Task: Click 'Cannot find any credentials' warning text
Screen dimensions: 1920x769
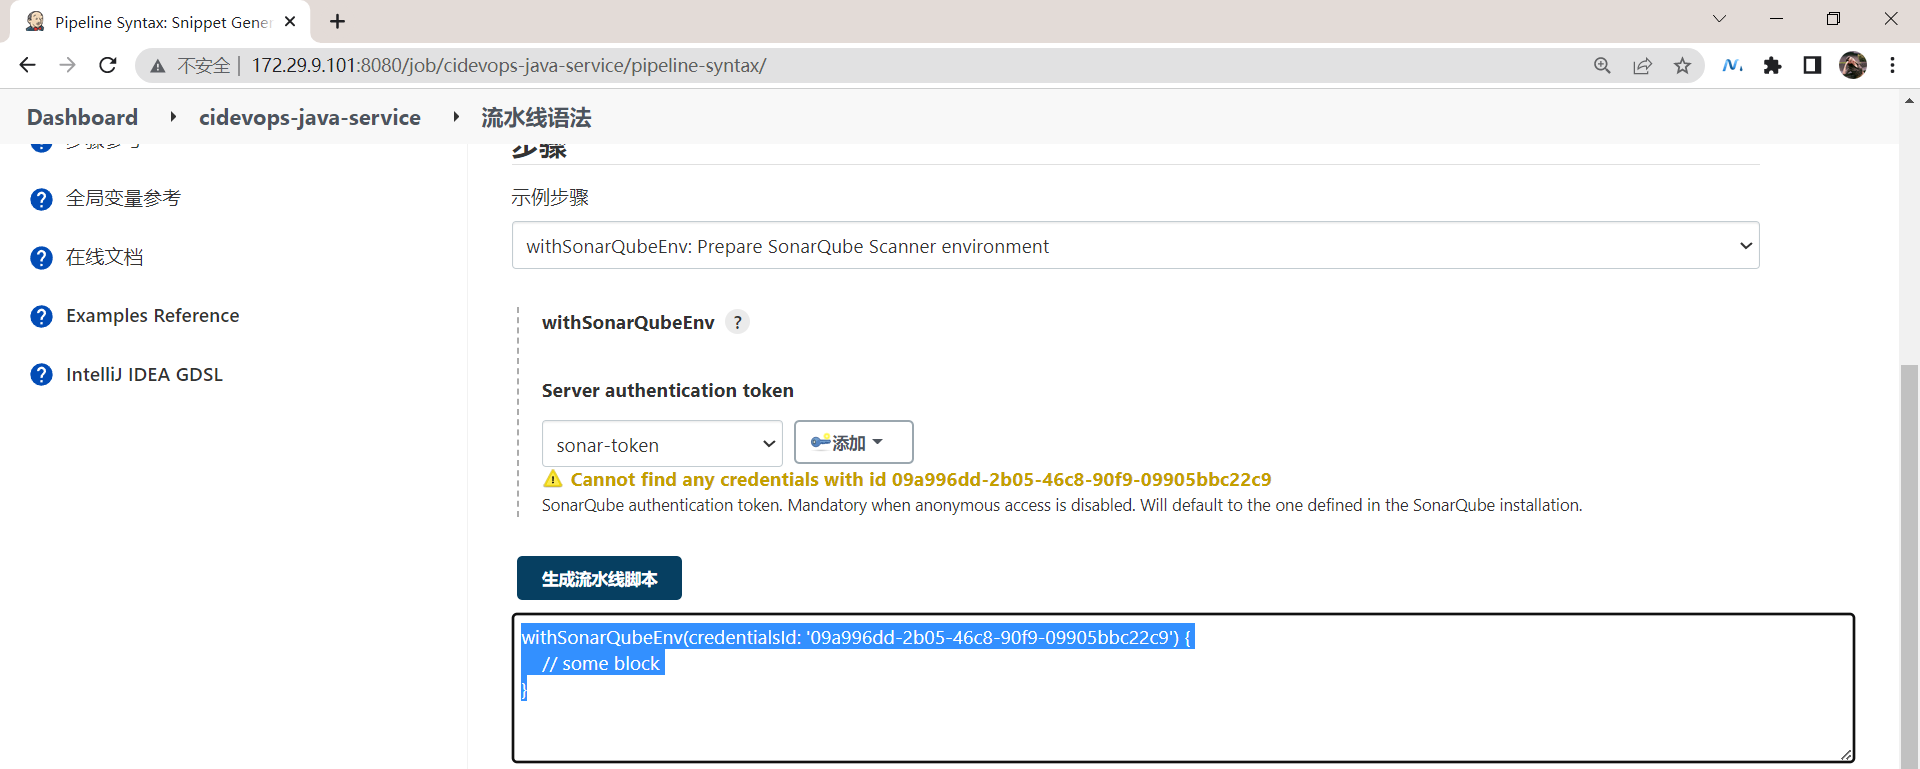Action: [x=921, y=479]
